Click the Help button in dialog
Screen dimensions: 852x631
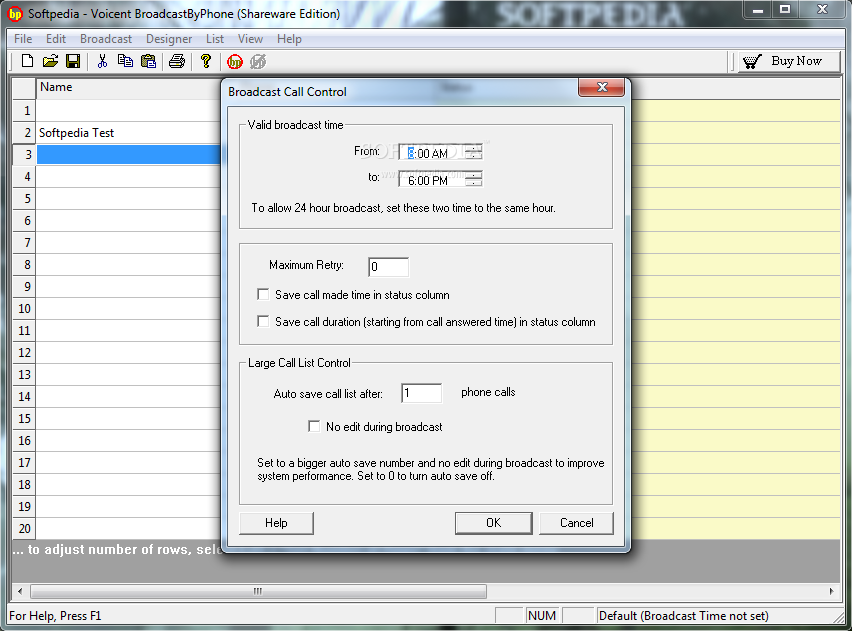(x=276, y=523)
